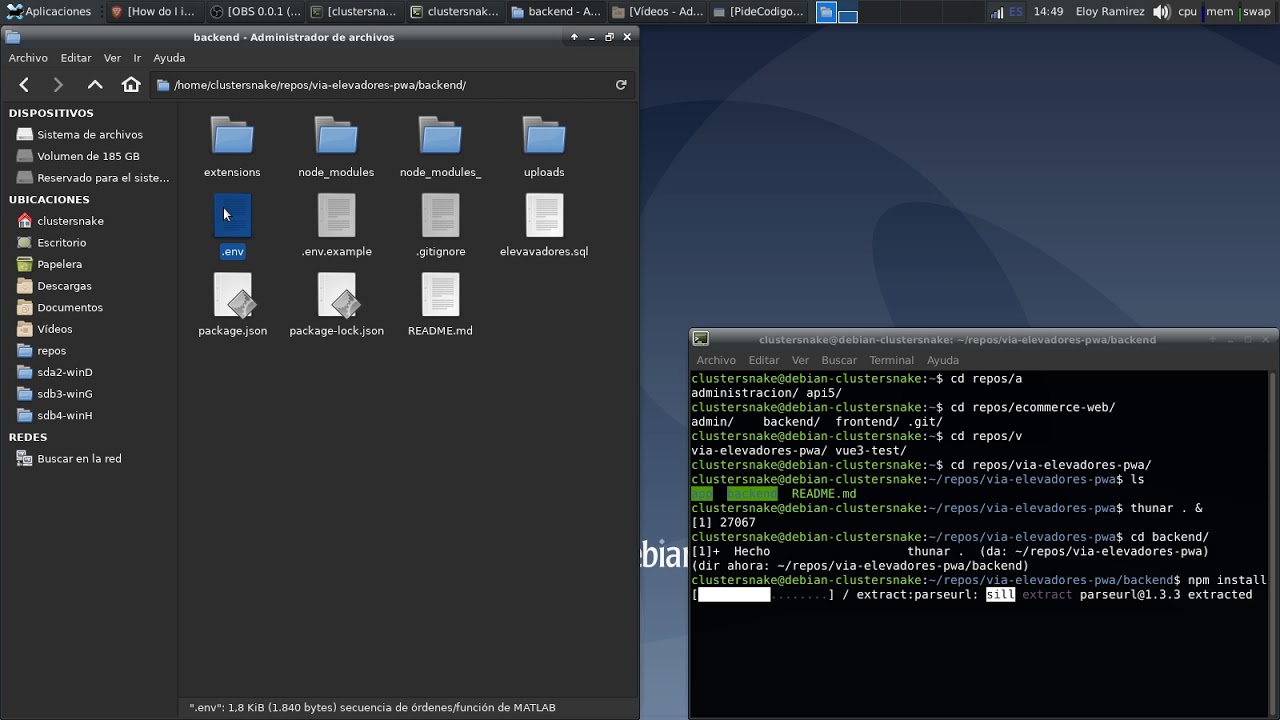
Task: Go to the parent folder with up arrow
Action: pos(95,85)
